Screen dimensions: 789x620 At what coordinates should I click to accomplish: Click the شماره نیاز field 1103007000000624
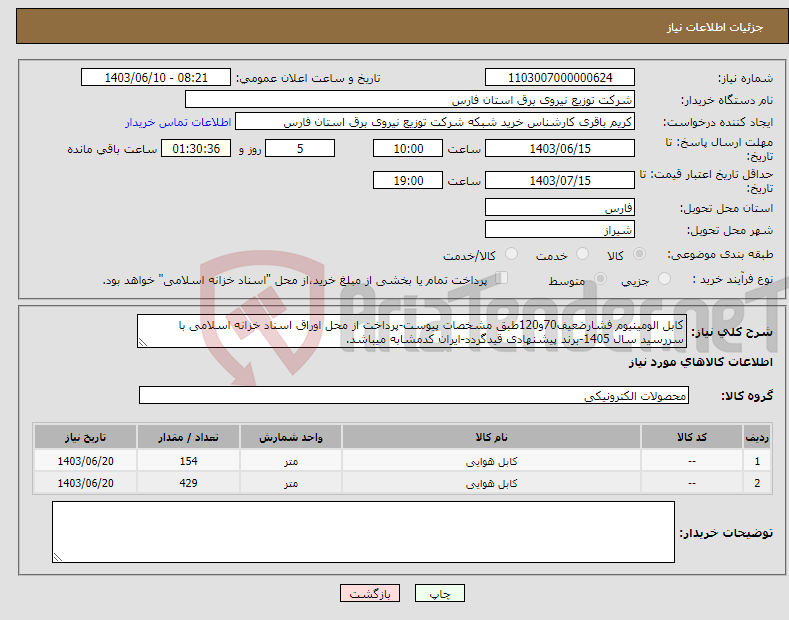click(560, 78)
